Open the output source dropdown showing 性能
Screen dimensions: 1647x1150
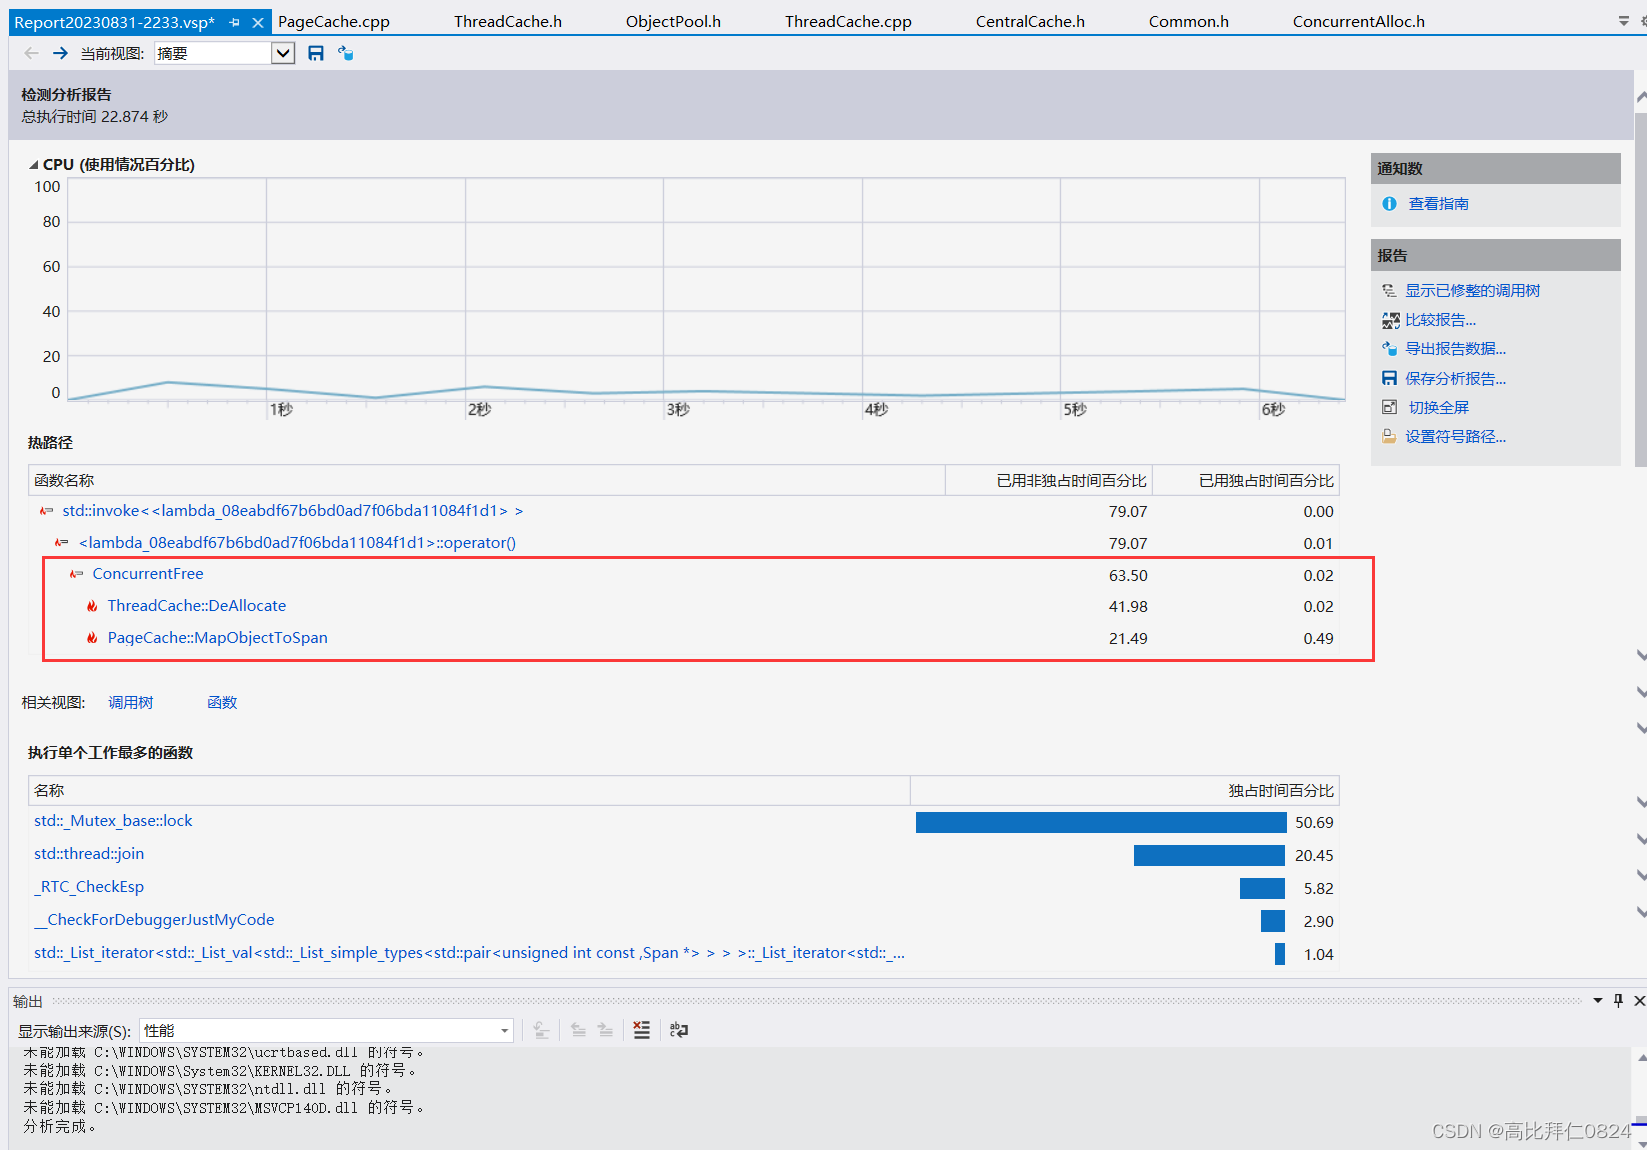(x=327, y=1031)
